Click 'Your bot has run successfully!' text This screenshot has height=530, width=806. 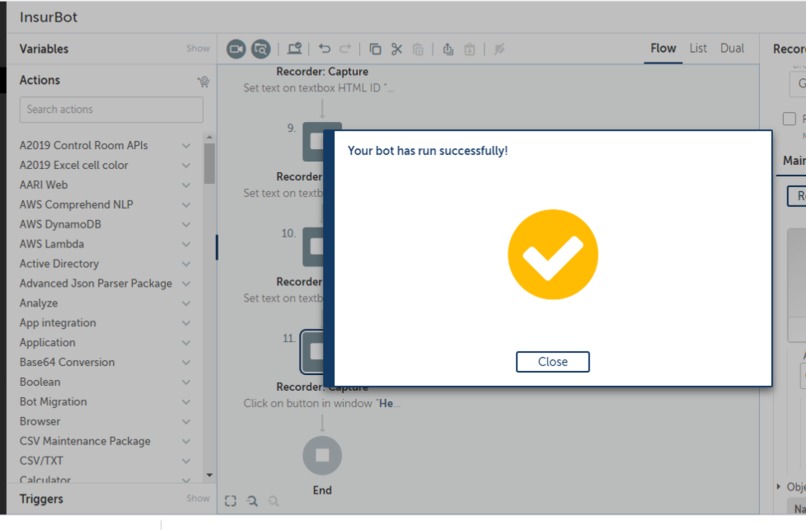click(428, 151)
